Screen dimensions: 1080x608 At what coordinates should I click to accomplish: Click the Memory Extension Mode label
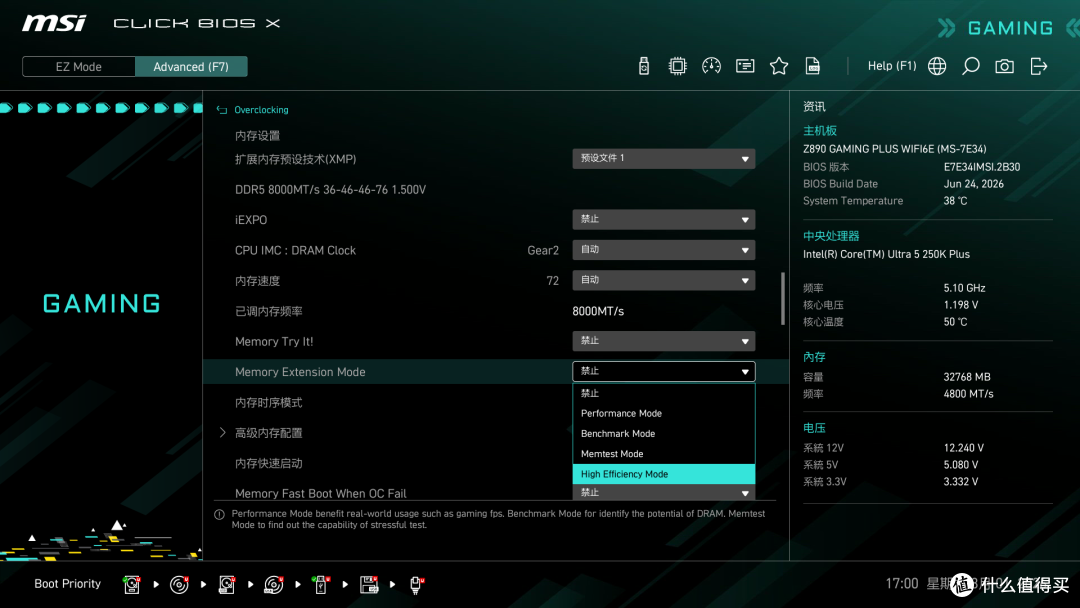300,372
